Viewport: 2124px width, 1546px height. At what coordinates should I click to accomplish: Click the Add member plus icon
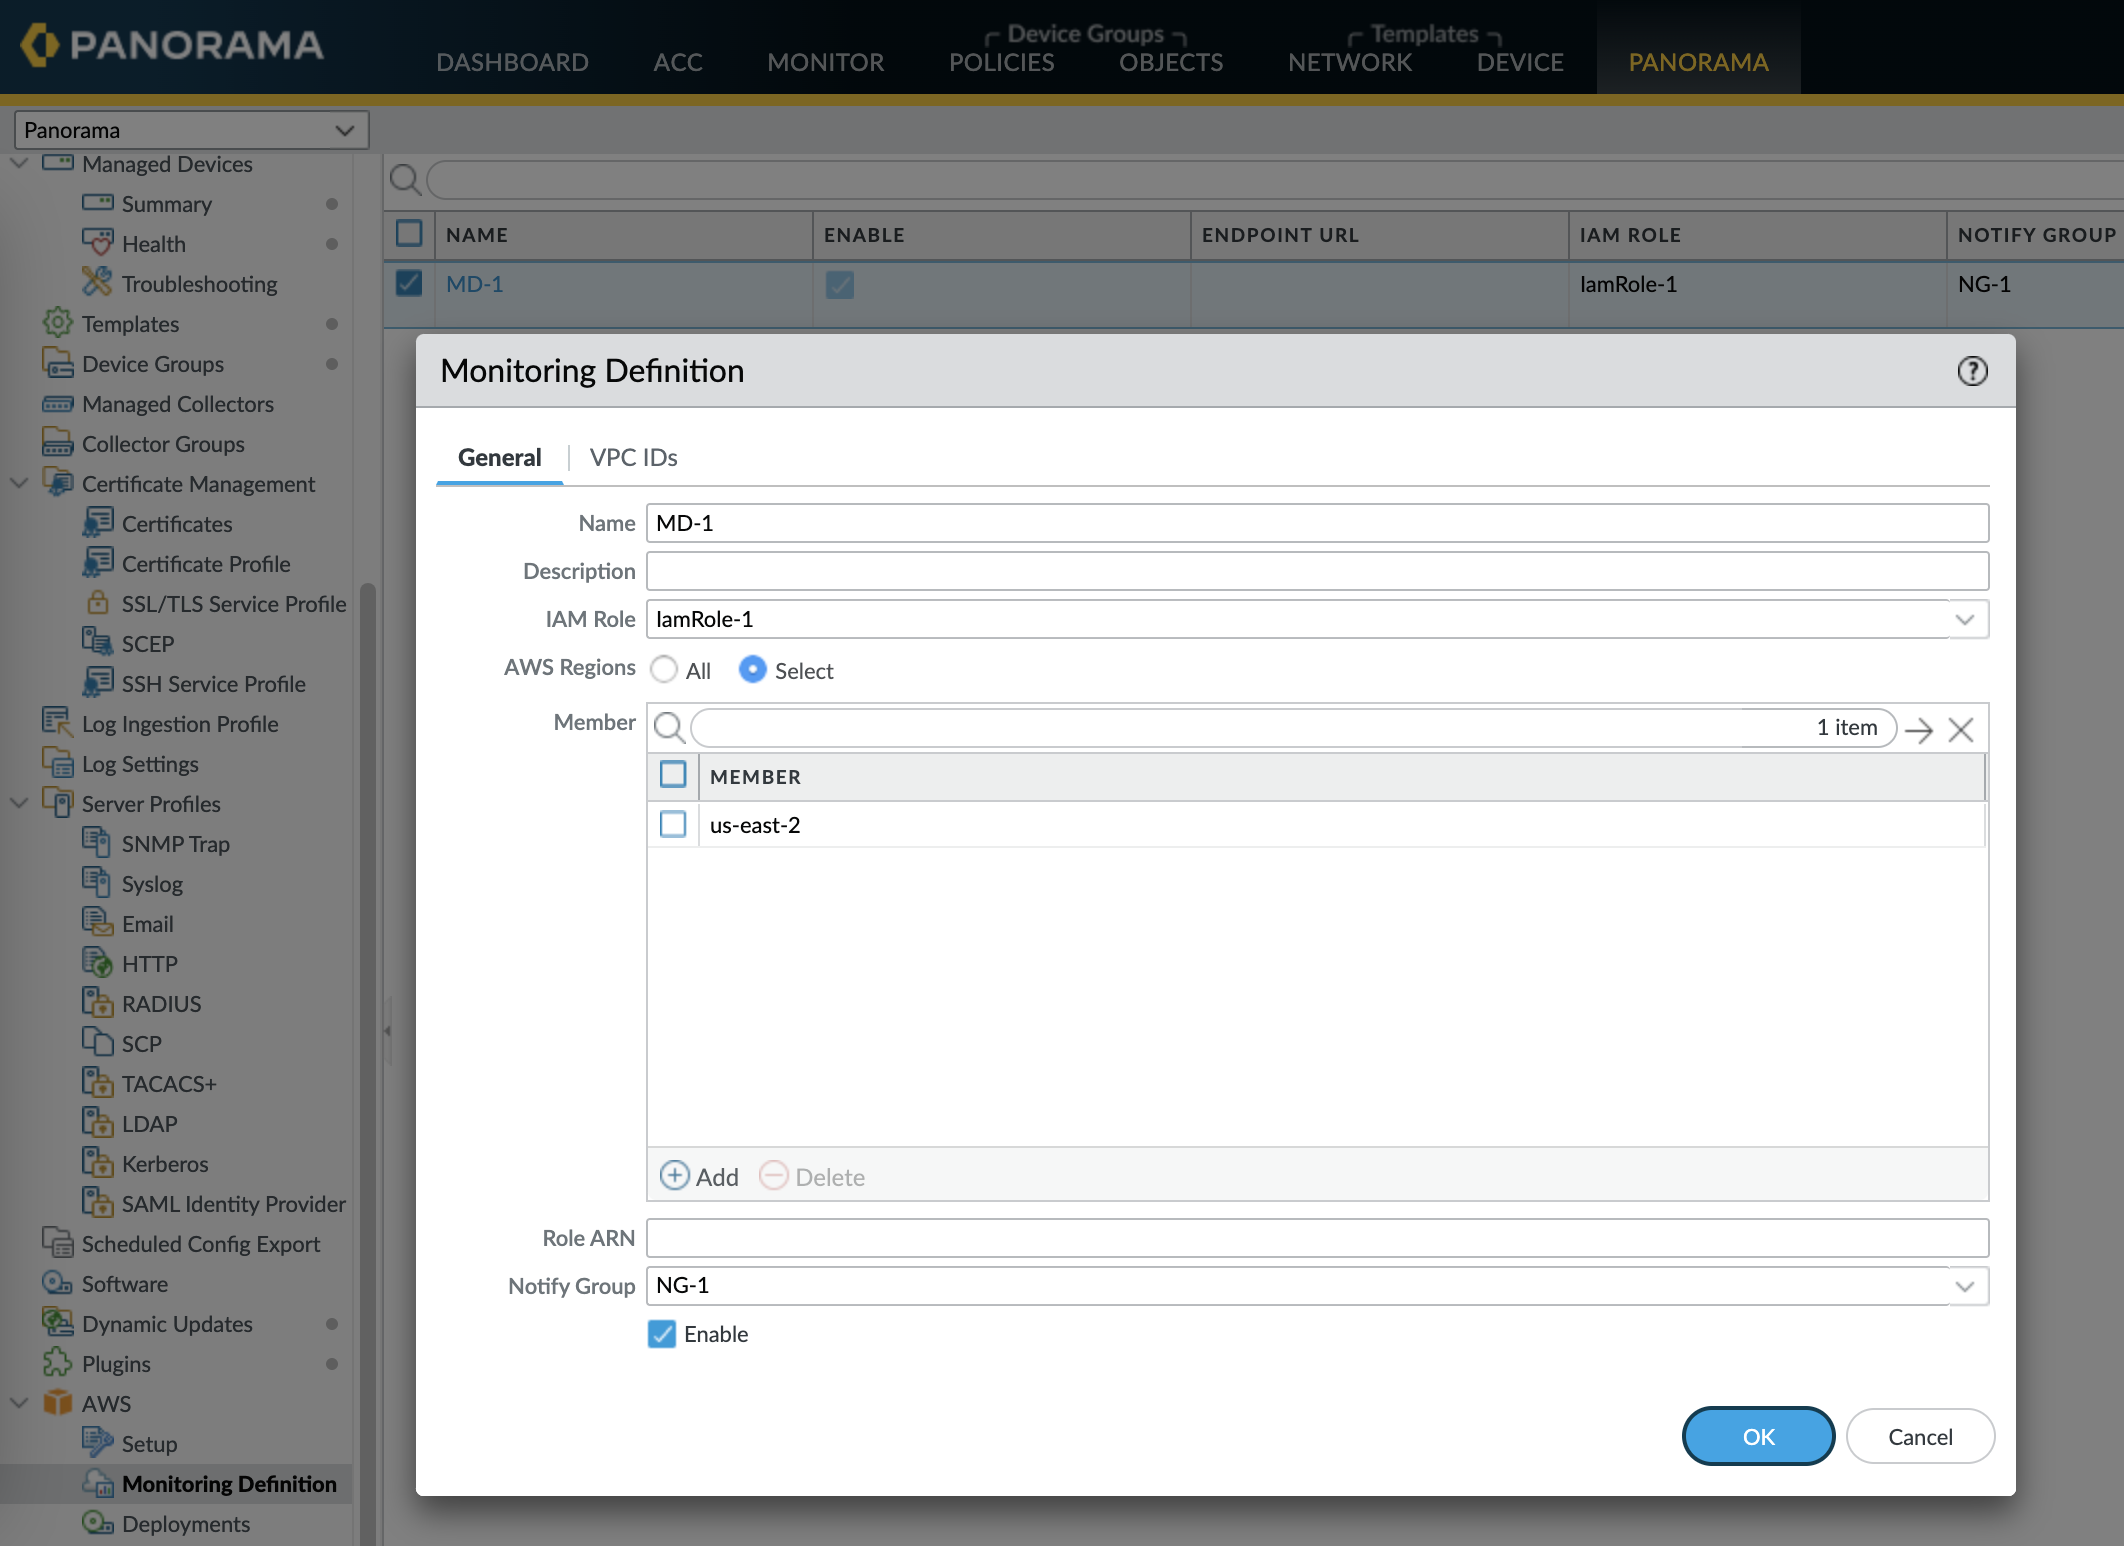pos(675,1175)
